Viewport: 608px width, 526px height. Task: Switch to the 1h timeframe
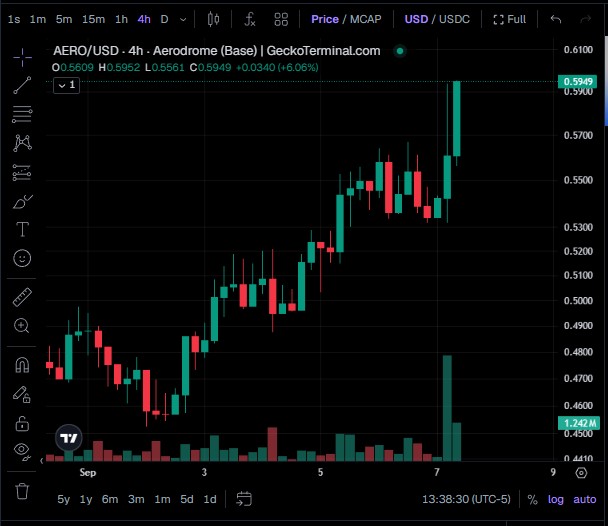(x=121, y=19)
